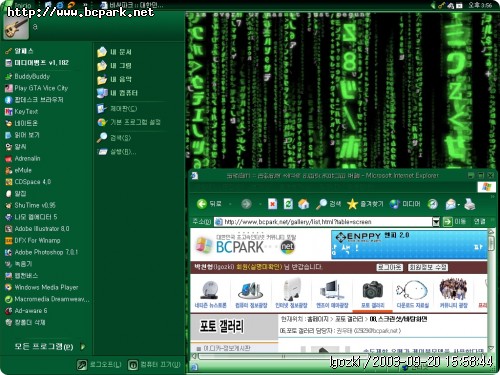This screenshot has height=375, width=500.
Task: Go to the Home page via house icon
Action: 303,204
